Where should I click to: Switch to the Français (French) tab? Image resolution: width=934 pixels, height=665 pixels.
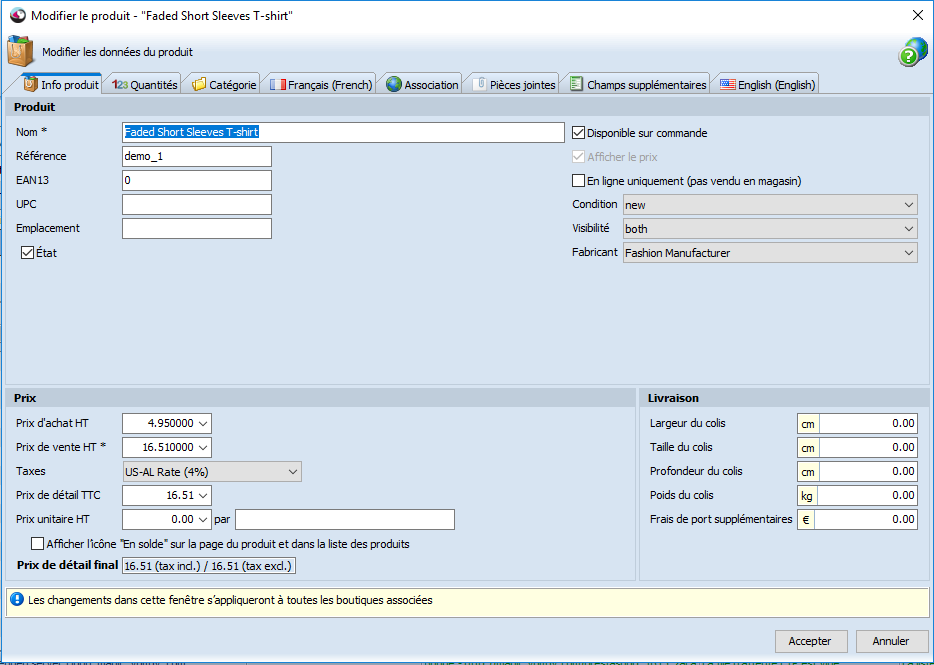[x=321, y=85]
